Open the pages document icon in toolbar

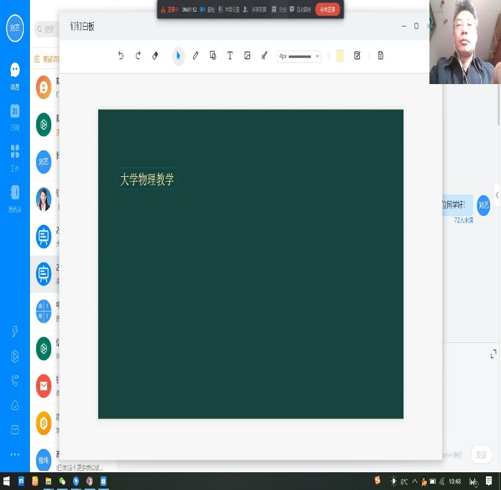[x=380, y=56]
